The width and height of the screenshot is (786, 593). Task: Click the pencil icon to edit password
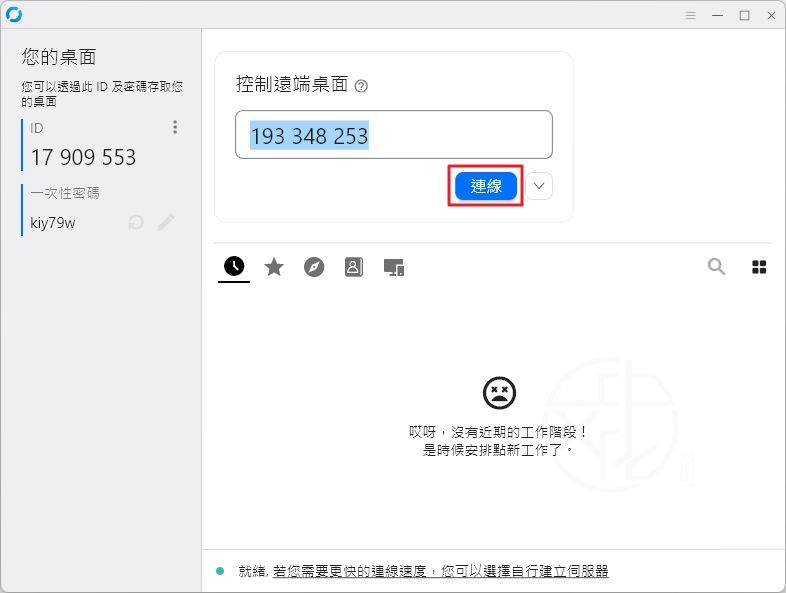click(x=166, y=222)
